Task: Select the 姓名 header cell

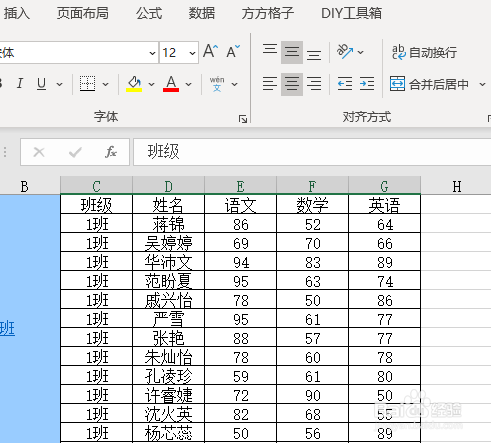Action: coord(168,204)
